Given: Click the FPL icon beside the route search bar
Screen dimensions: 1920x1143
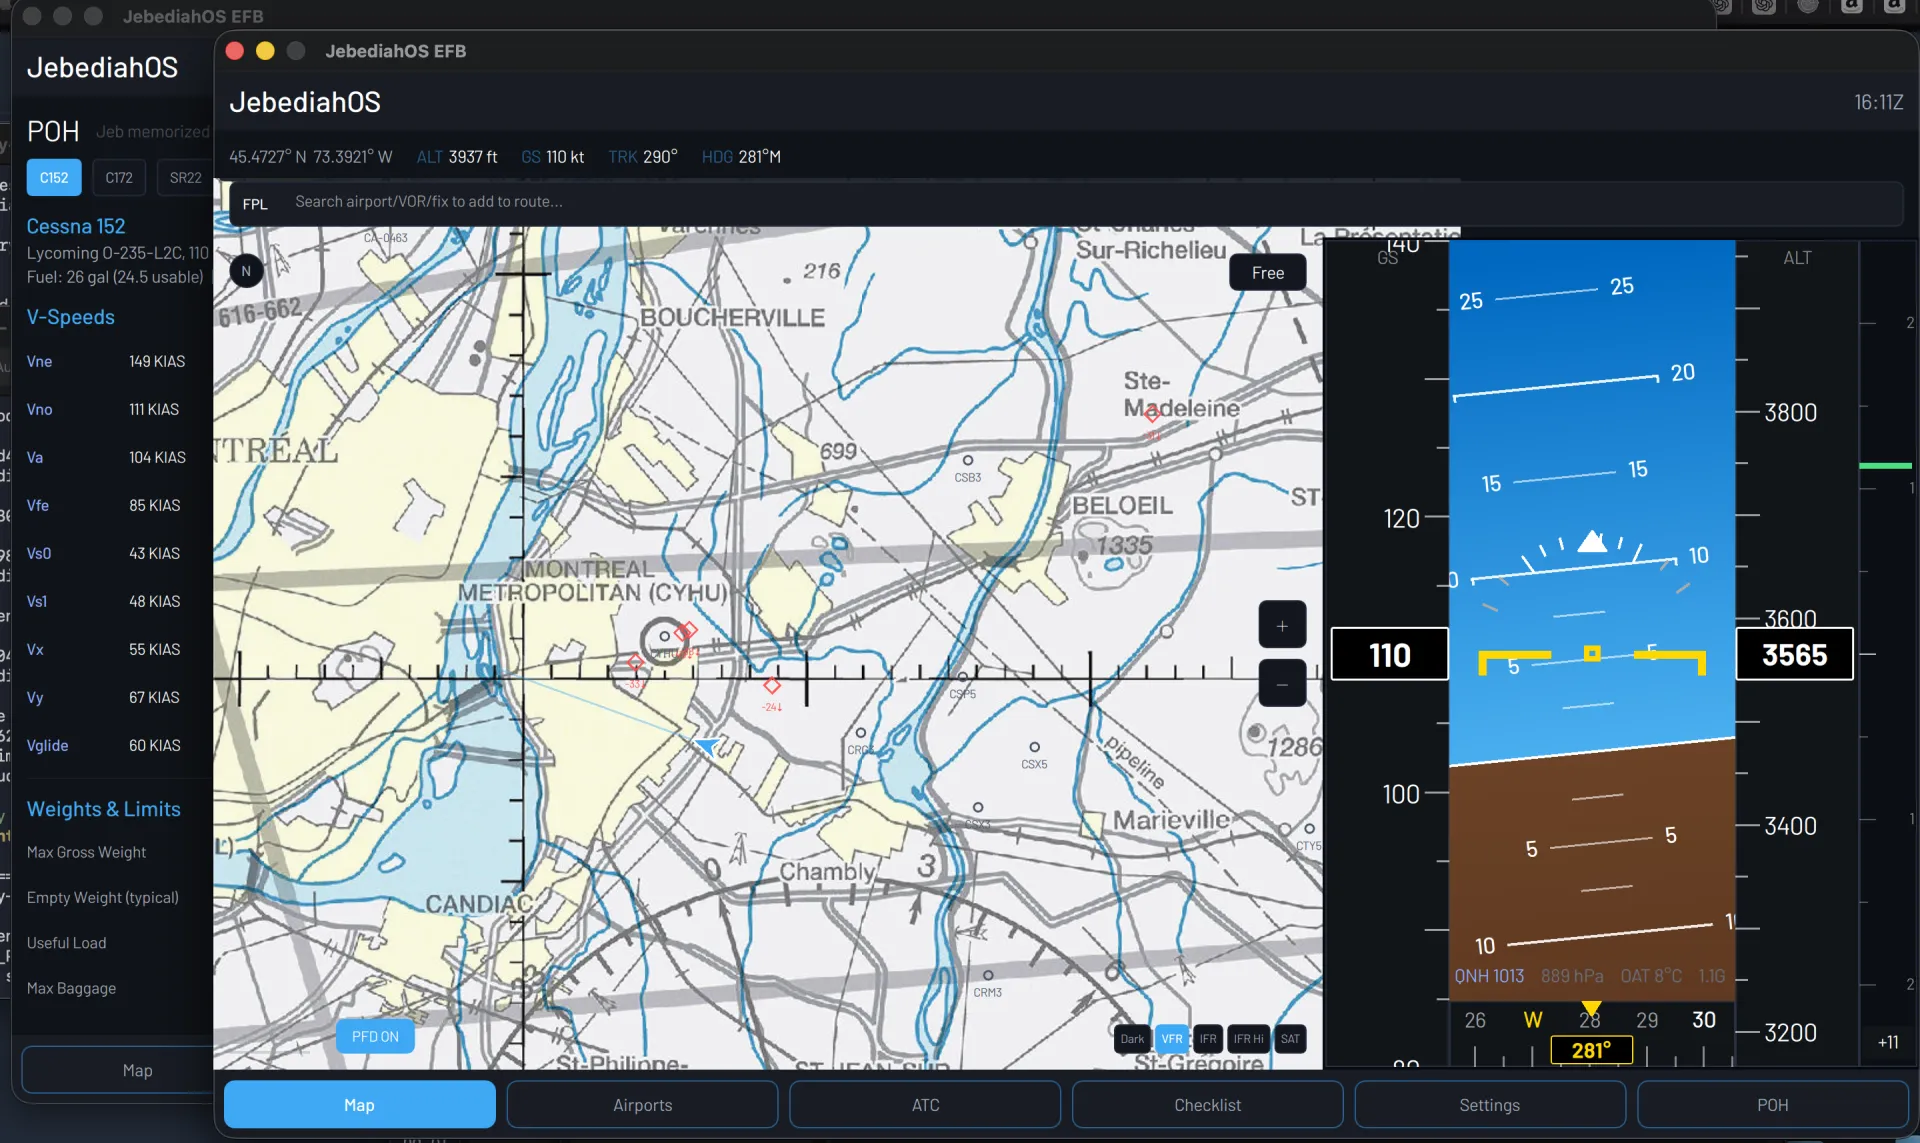Looking at the screenshot, I should [255, 203].
